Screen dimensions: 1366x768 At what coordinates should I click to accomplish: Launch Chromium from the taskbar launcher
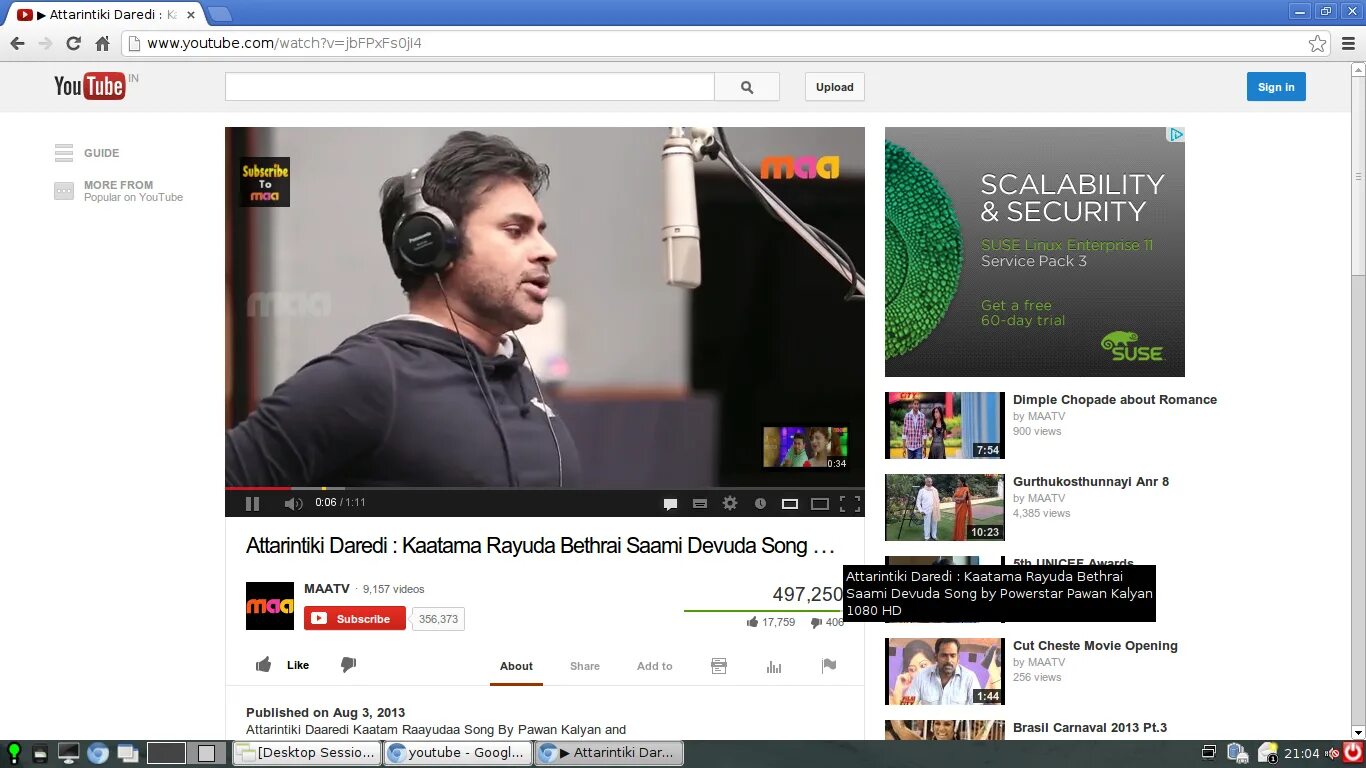pos(98,753)
